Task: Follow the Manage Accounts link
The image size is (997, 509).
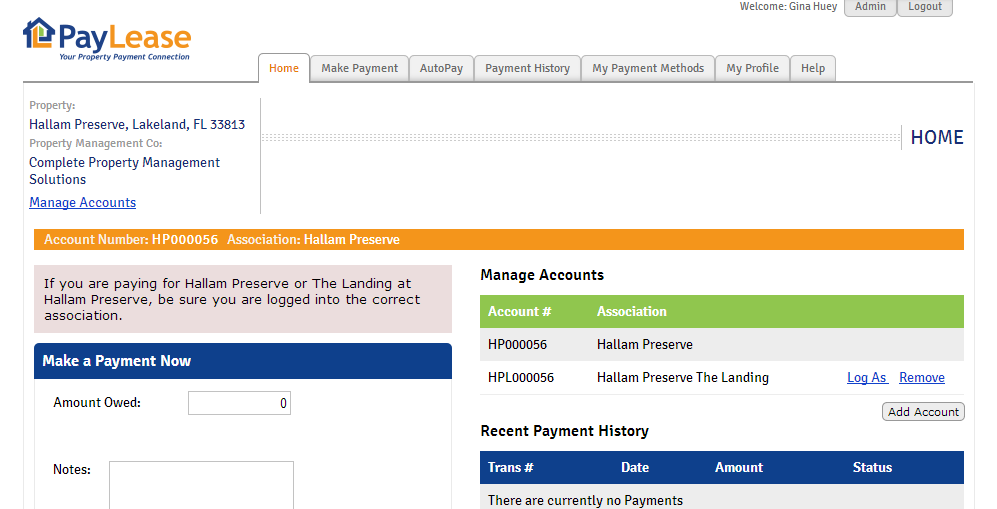Action: coord(82,202)
